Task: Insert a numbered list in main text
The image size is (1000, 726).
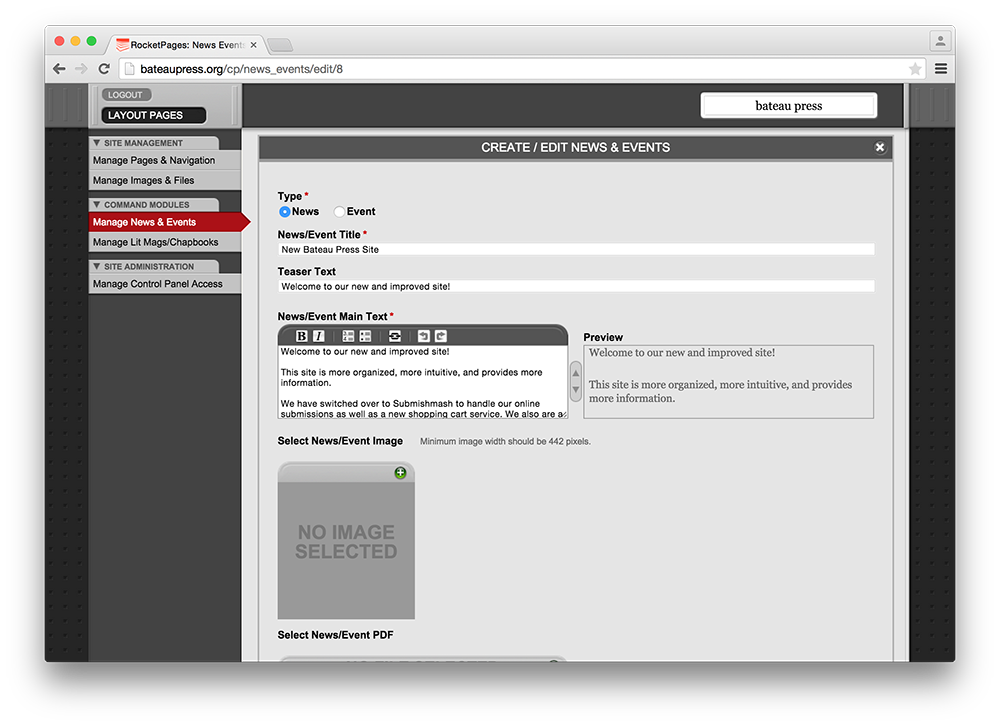Action: tap(348, 337)
